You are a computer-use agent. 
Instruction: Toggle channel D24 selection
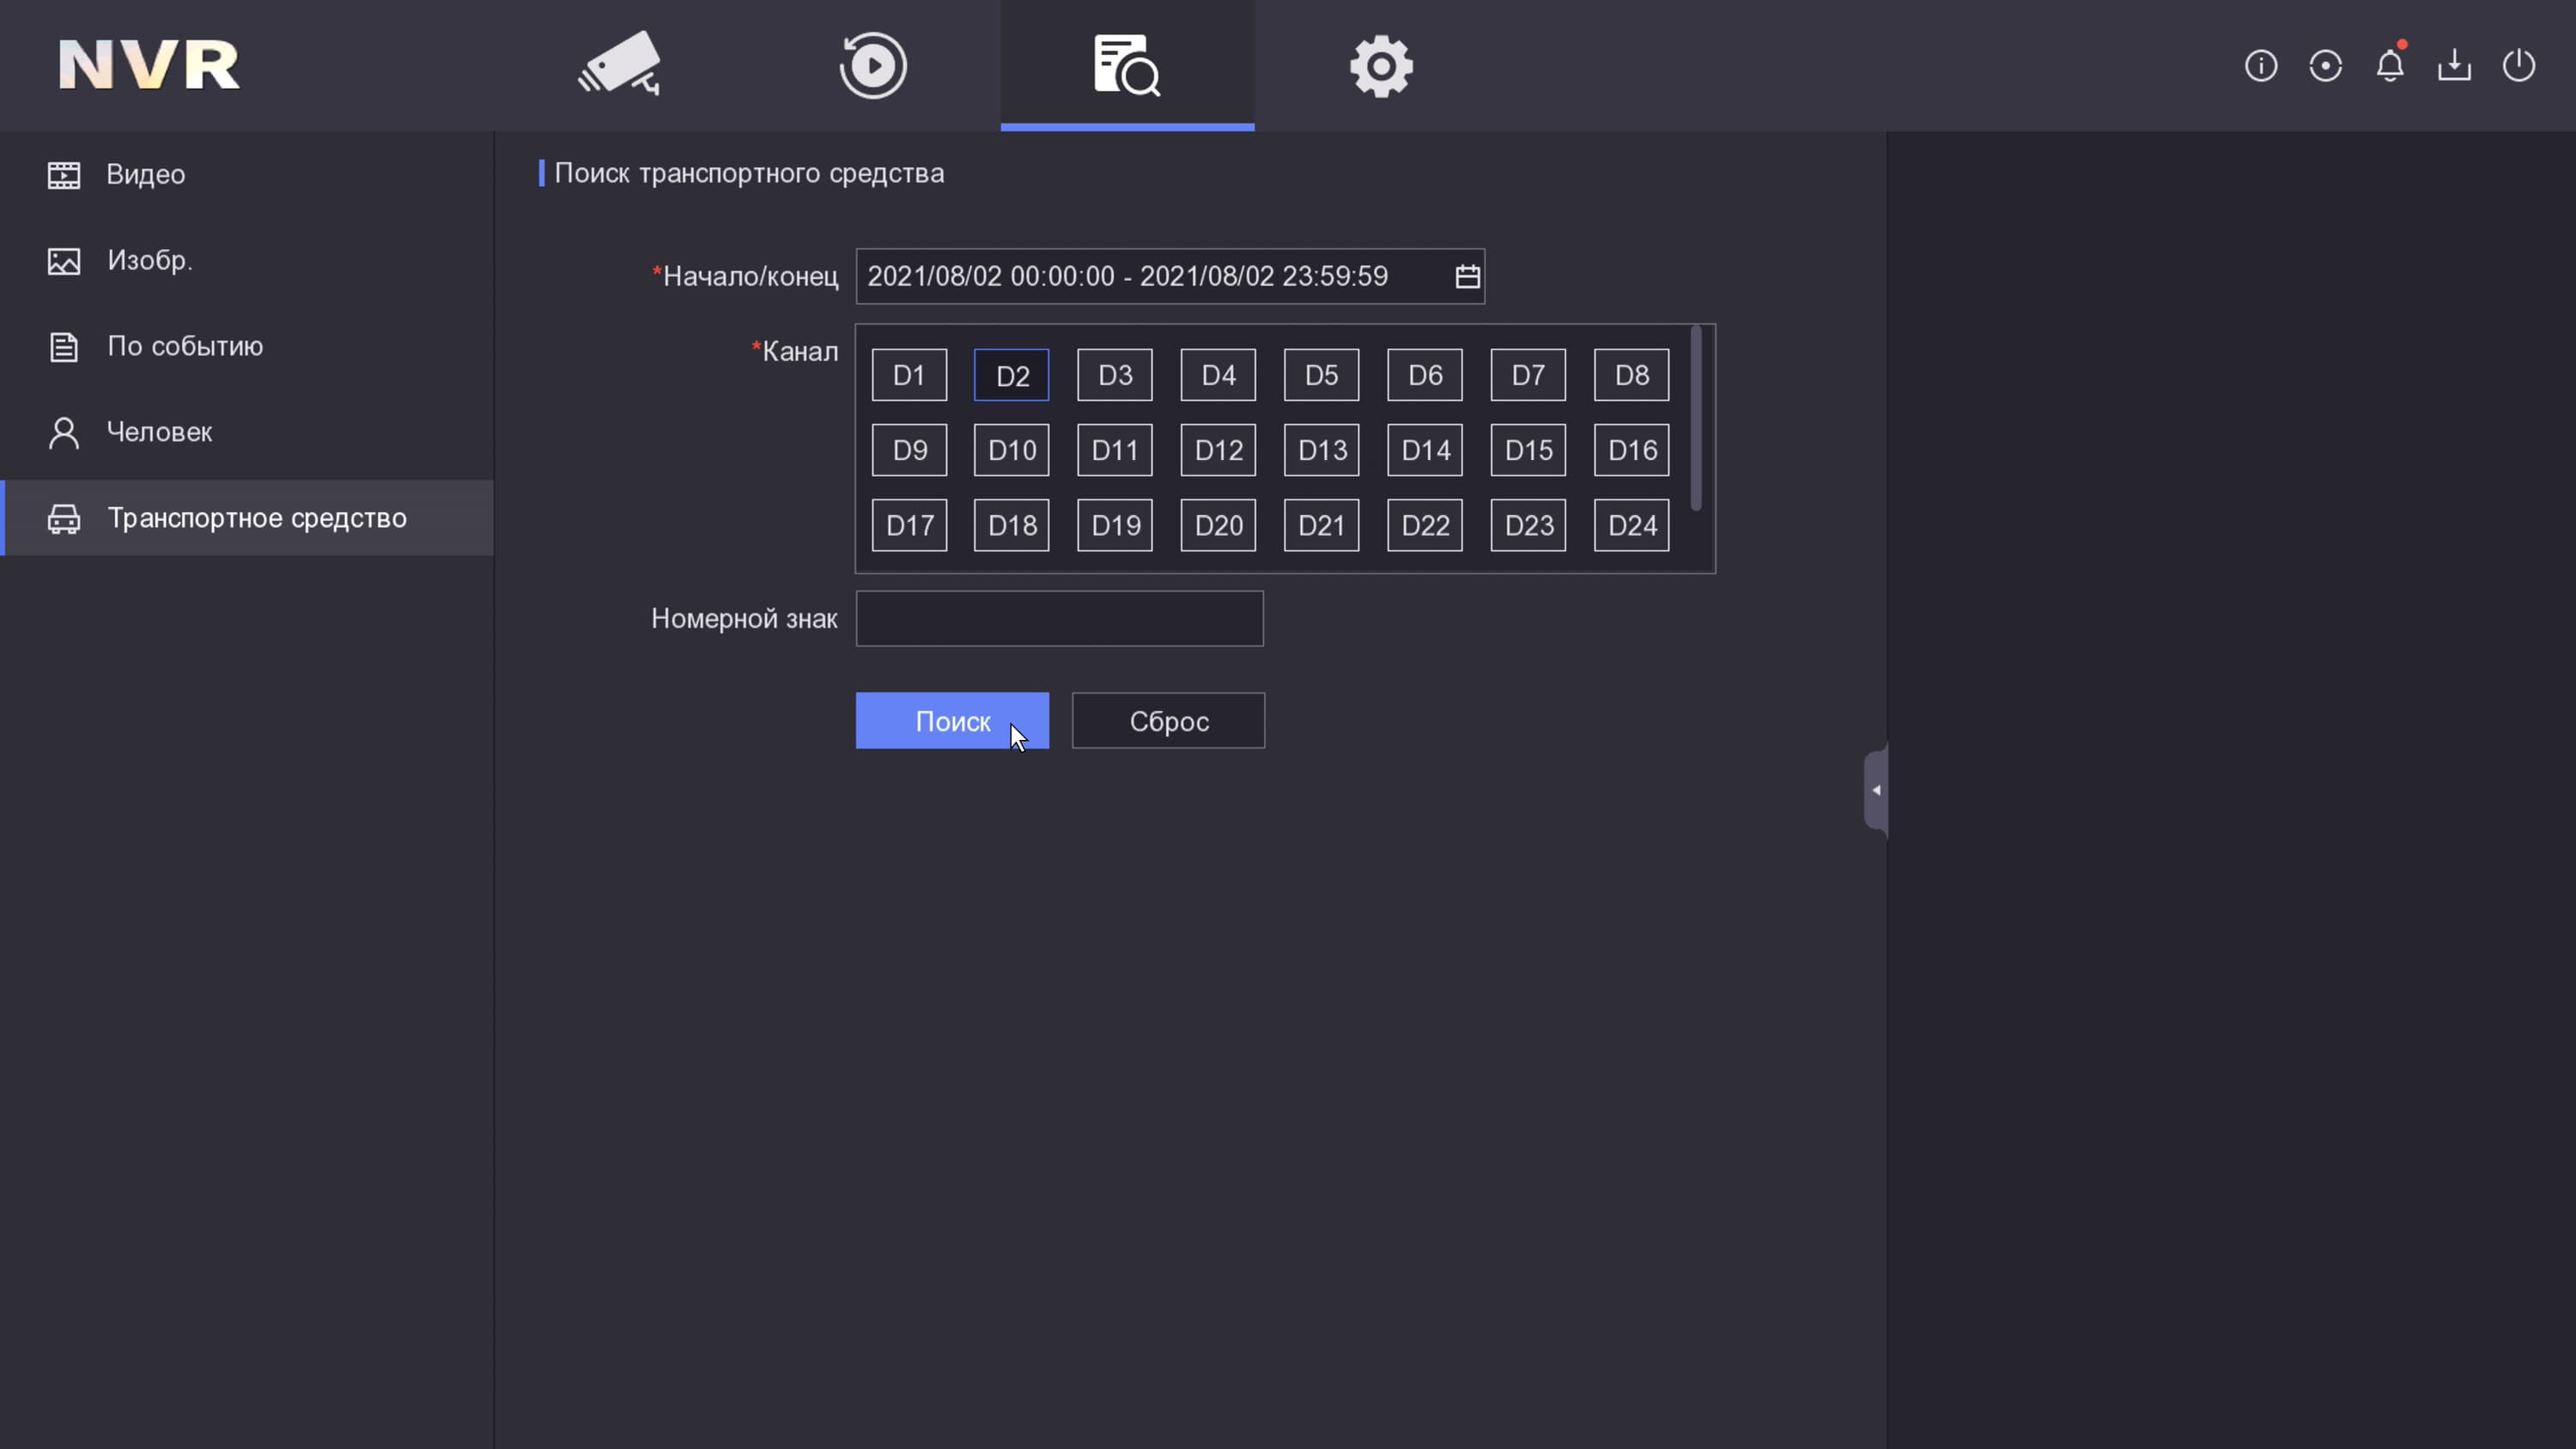[1631, 525]
